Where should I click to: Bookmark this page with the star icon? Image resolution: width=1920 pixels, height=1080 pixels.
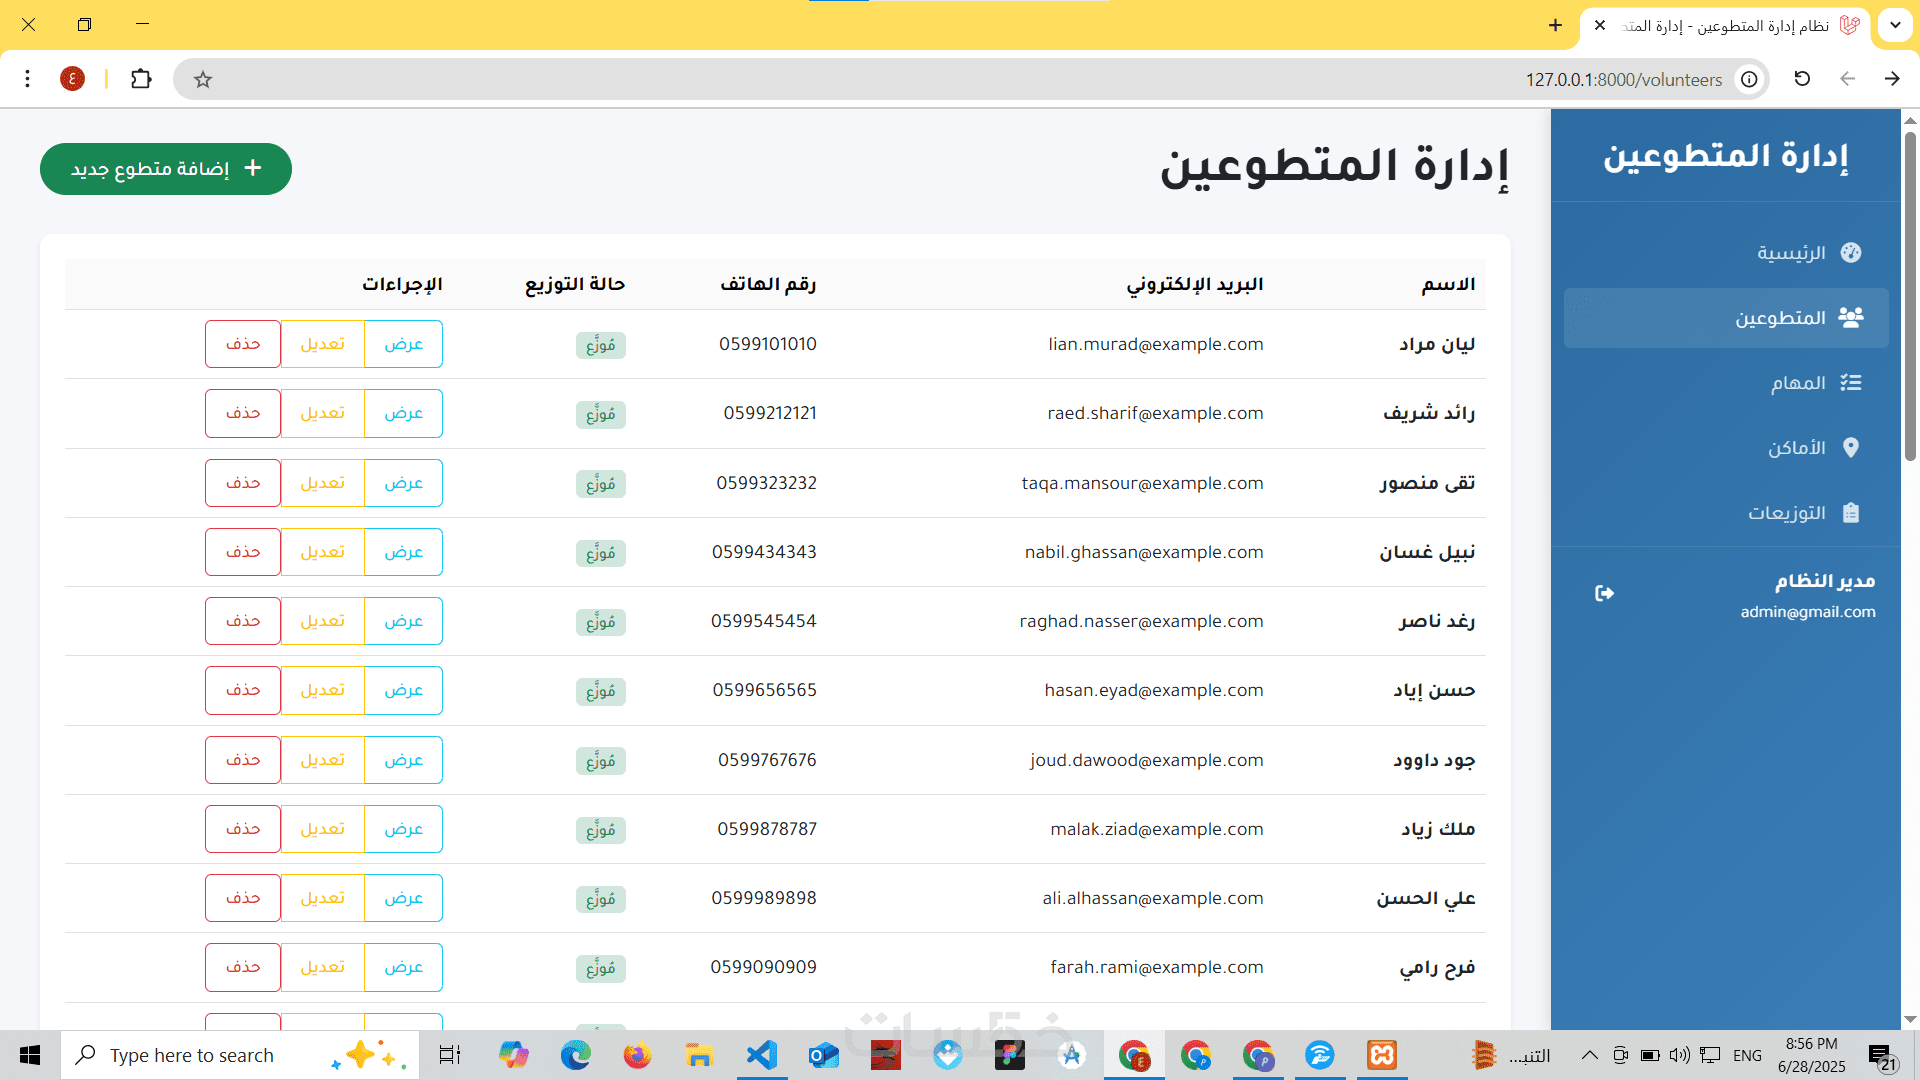(x=203, y=80)
